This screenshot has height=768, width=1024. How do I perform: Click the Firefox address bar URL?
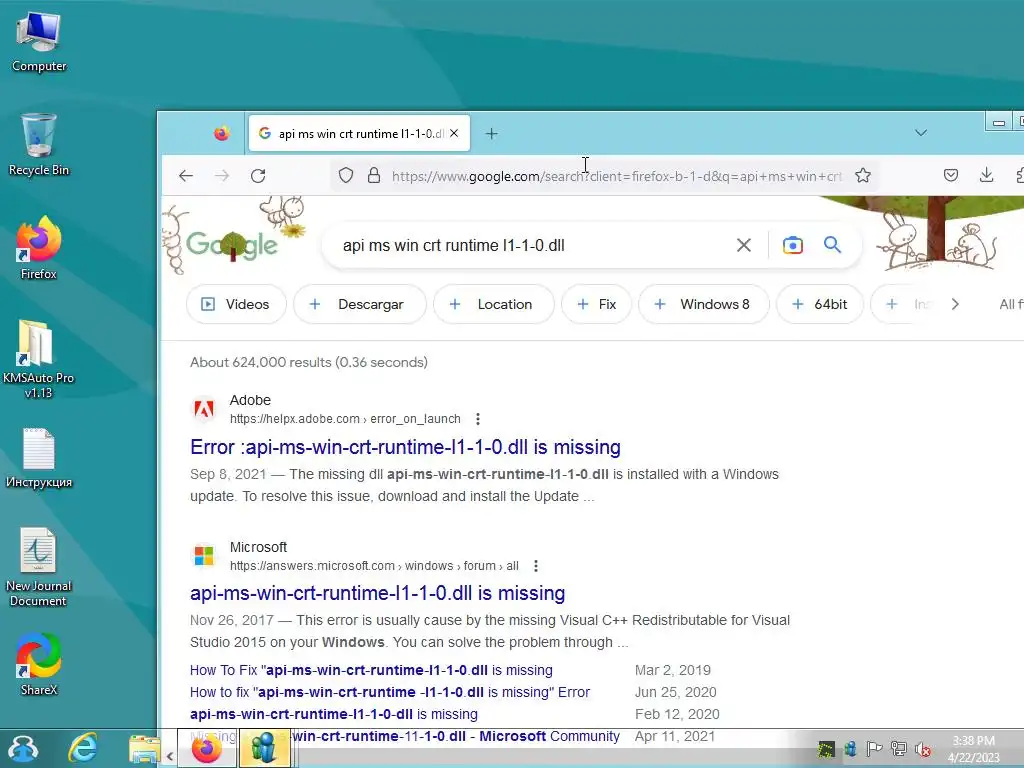coord(617,176)
